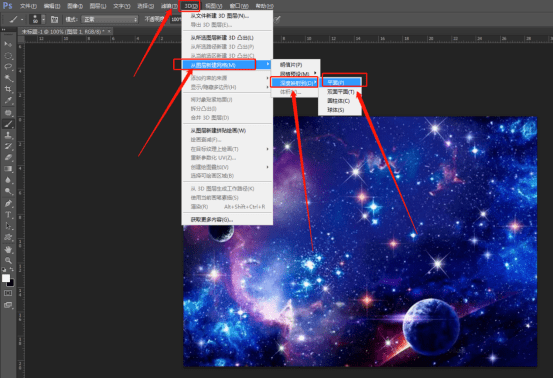
Task: Toggle the brush panel button in options bar
Action: pos(54,19)
